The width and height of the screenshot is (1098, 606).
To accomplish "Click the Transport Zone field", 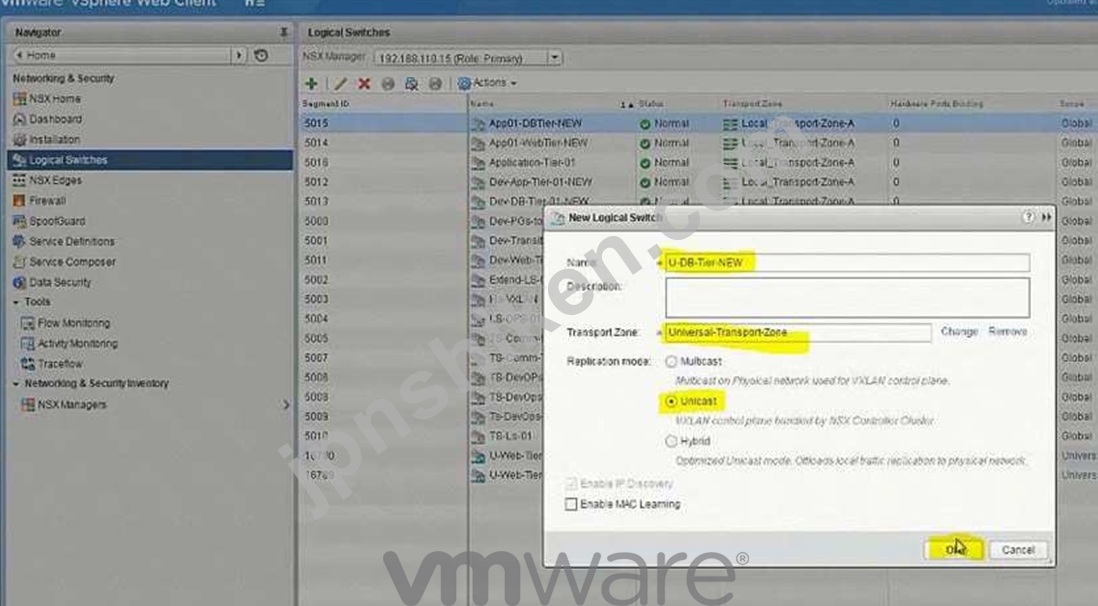I will (798, 332).
